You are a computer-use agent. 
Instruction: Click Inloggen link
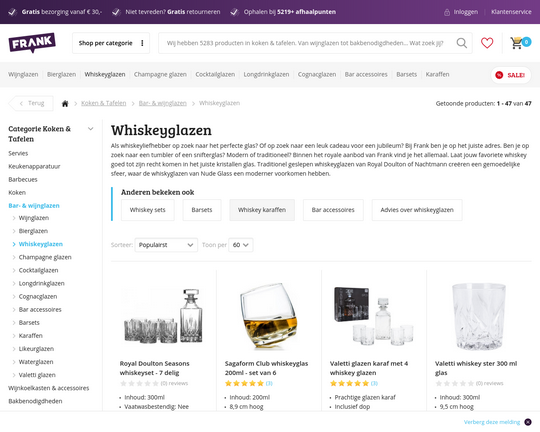coord(466,12)
